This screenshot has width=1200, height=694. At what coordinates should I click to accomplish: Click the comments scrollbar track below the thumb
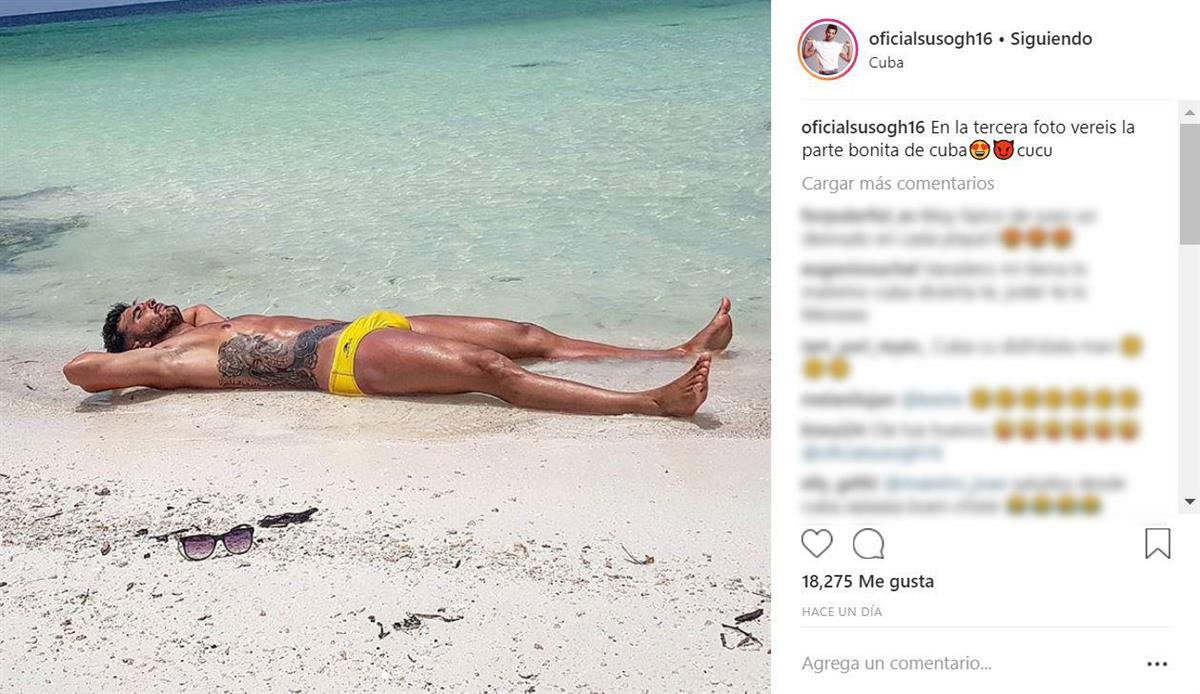point(1189,368)
